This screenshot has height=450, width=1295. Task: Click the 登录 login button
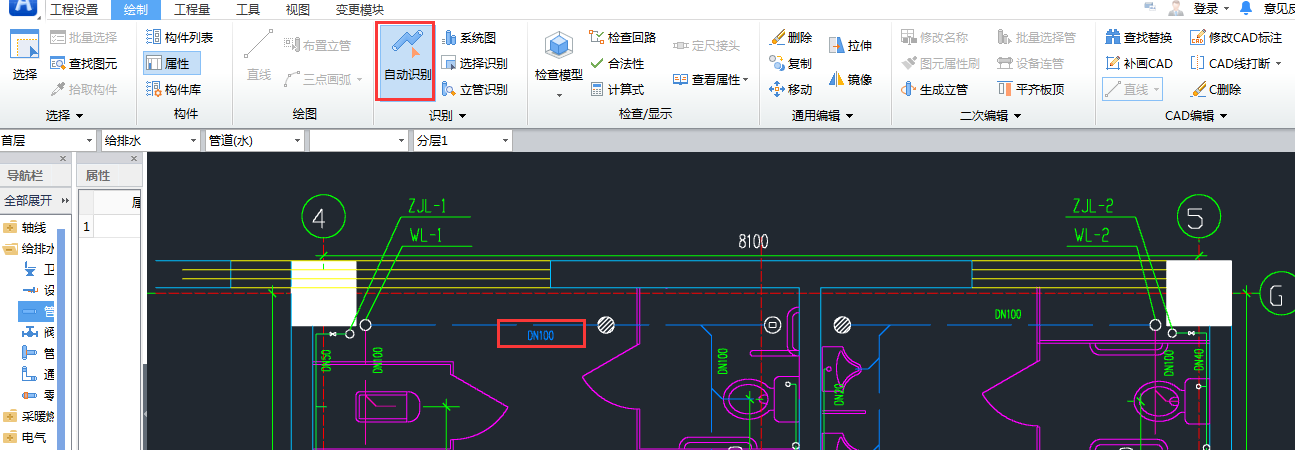[1205, 9]
